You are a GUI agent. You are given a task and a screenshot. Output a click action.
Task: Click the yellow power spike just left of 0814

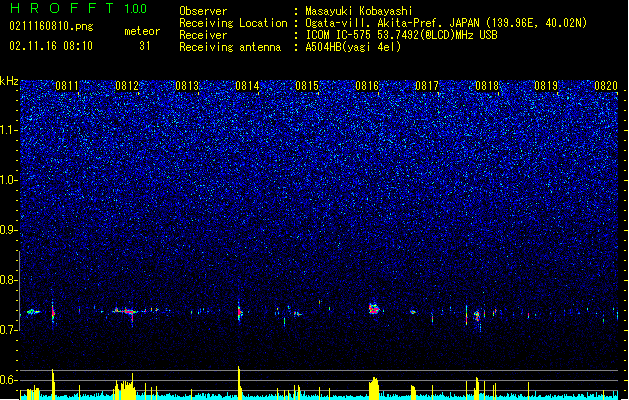click(x=239, y=382)
